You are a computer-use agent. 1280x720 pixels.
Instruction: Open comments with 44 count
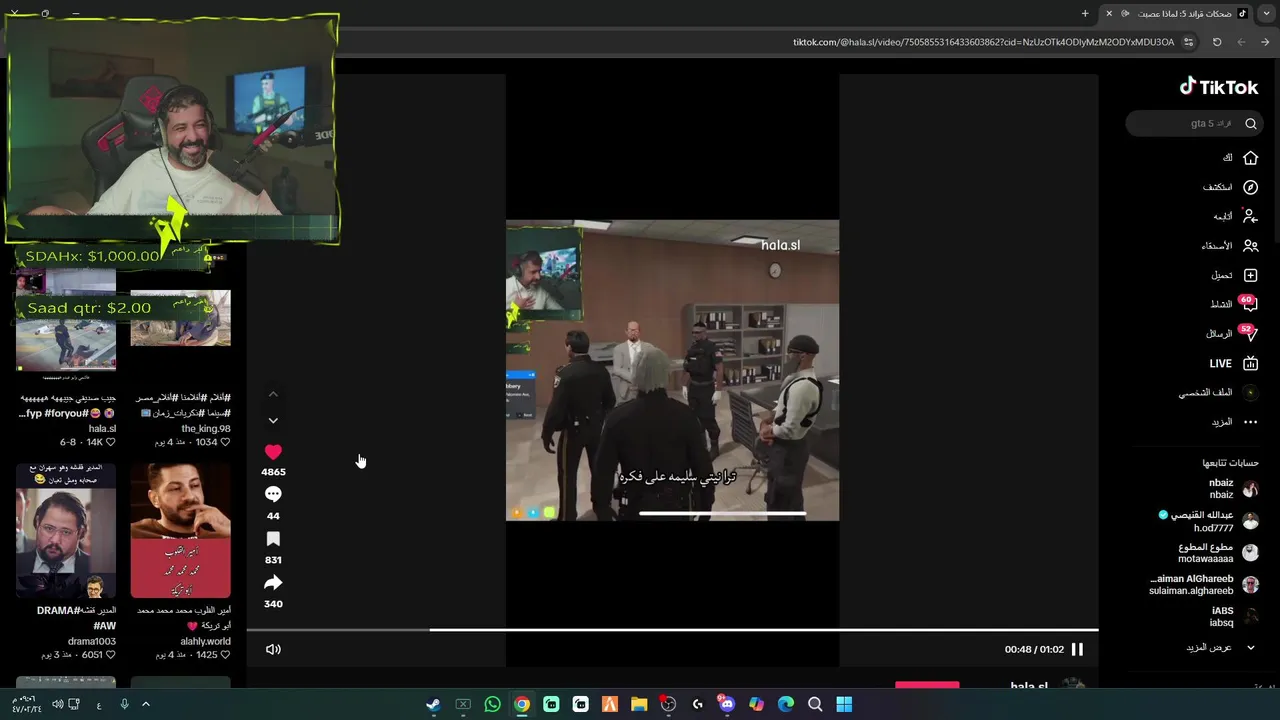pos(273,494)
